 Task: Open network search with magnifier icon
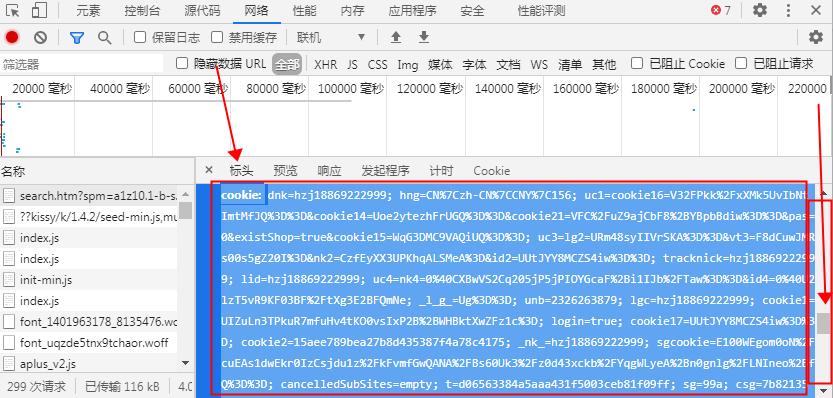[x=105, y=37]
